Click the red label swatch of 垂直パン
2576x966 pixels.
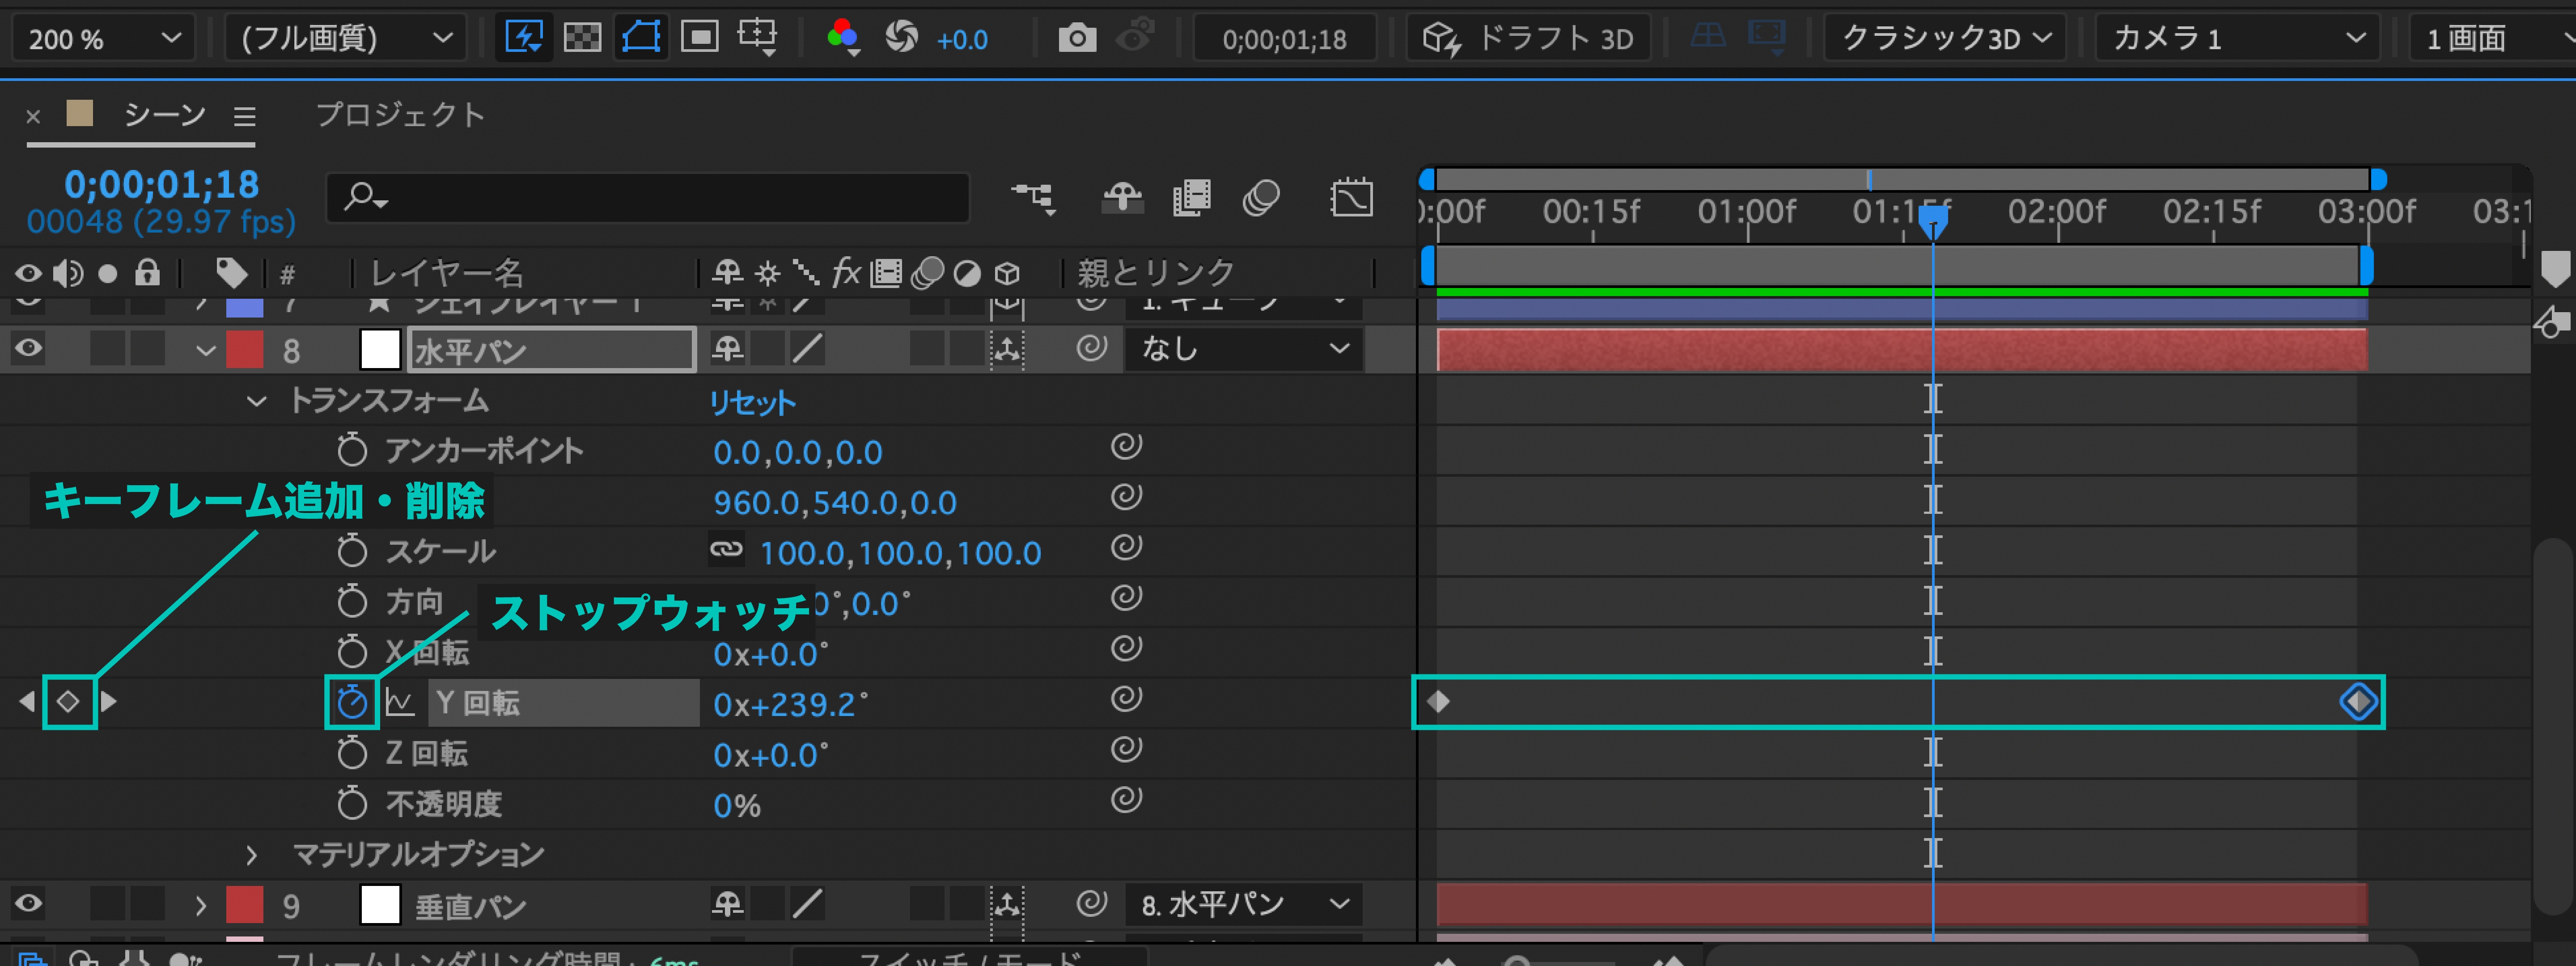(245, 905)
